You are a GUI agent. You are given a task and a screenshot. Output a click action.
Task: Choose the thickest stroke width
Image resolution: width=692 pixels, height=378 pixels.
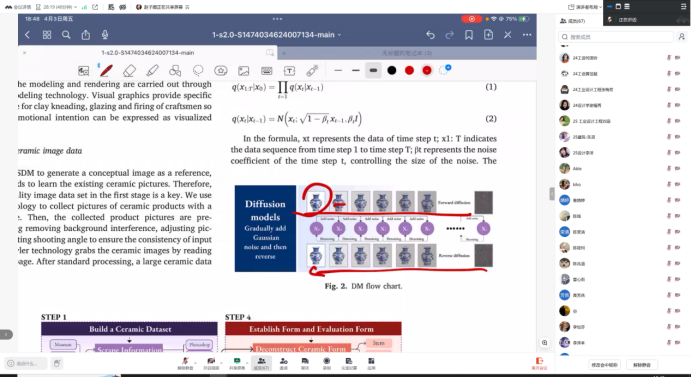(373, 71)
